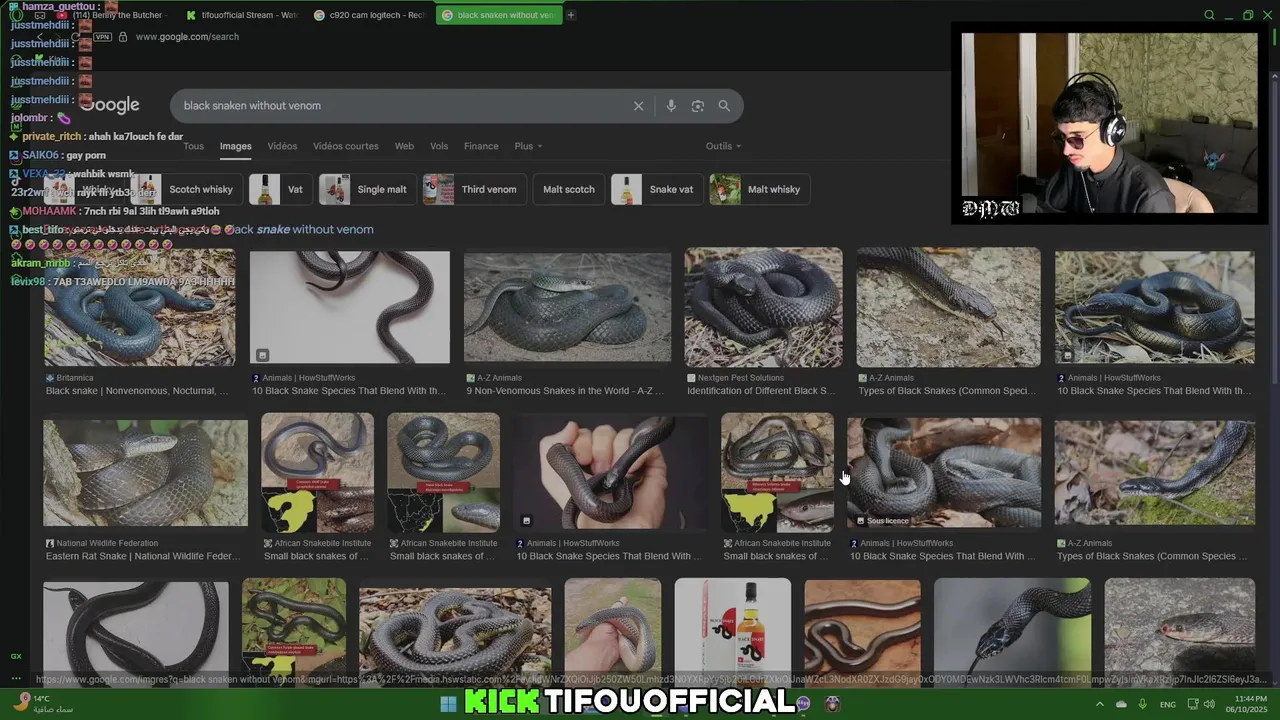Open a new browser tab with plus icon
The width and height of the screenshot is (1280, 720).
coord(571,15)
